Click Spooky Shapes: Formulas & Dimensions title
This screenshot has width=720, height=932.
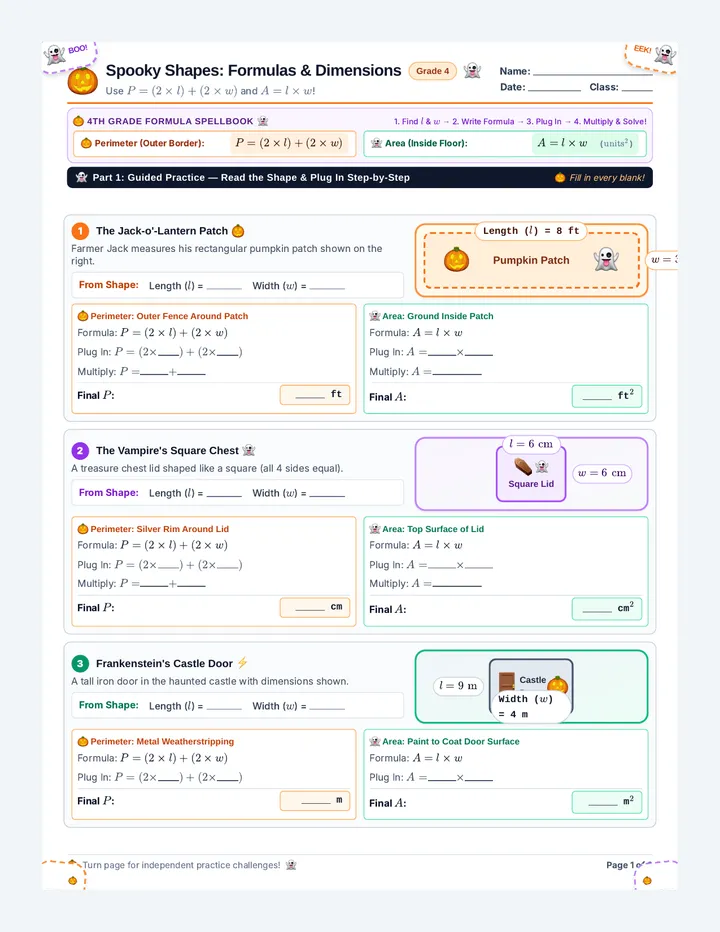pos(253,70)
